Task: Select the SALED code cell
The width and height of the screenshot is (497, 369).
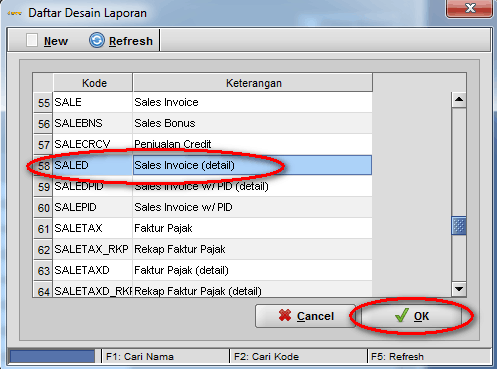Action: 93,165
